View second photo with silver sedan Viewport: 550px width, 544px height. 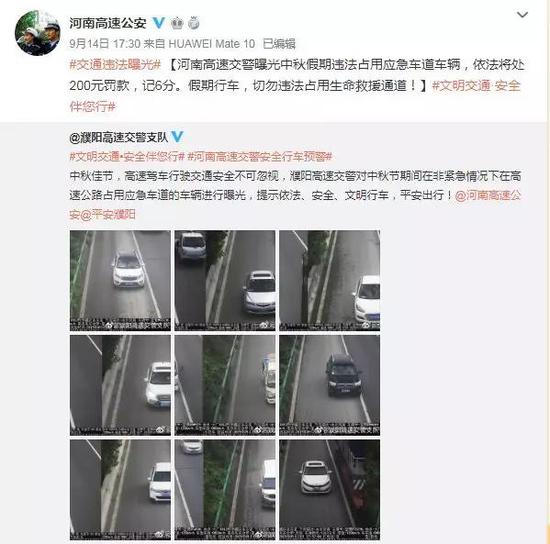pyautogui.click(x=225, y=280)
